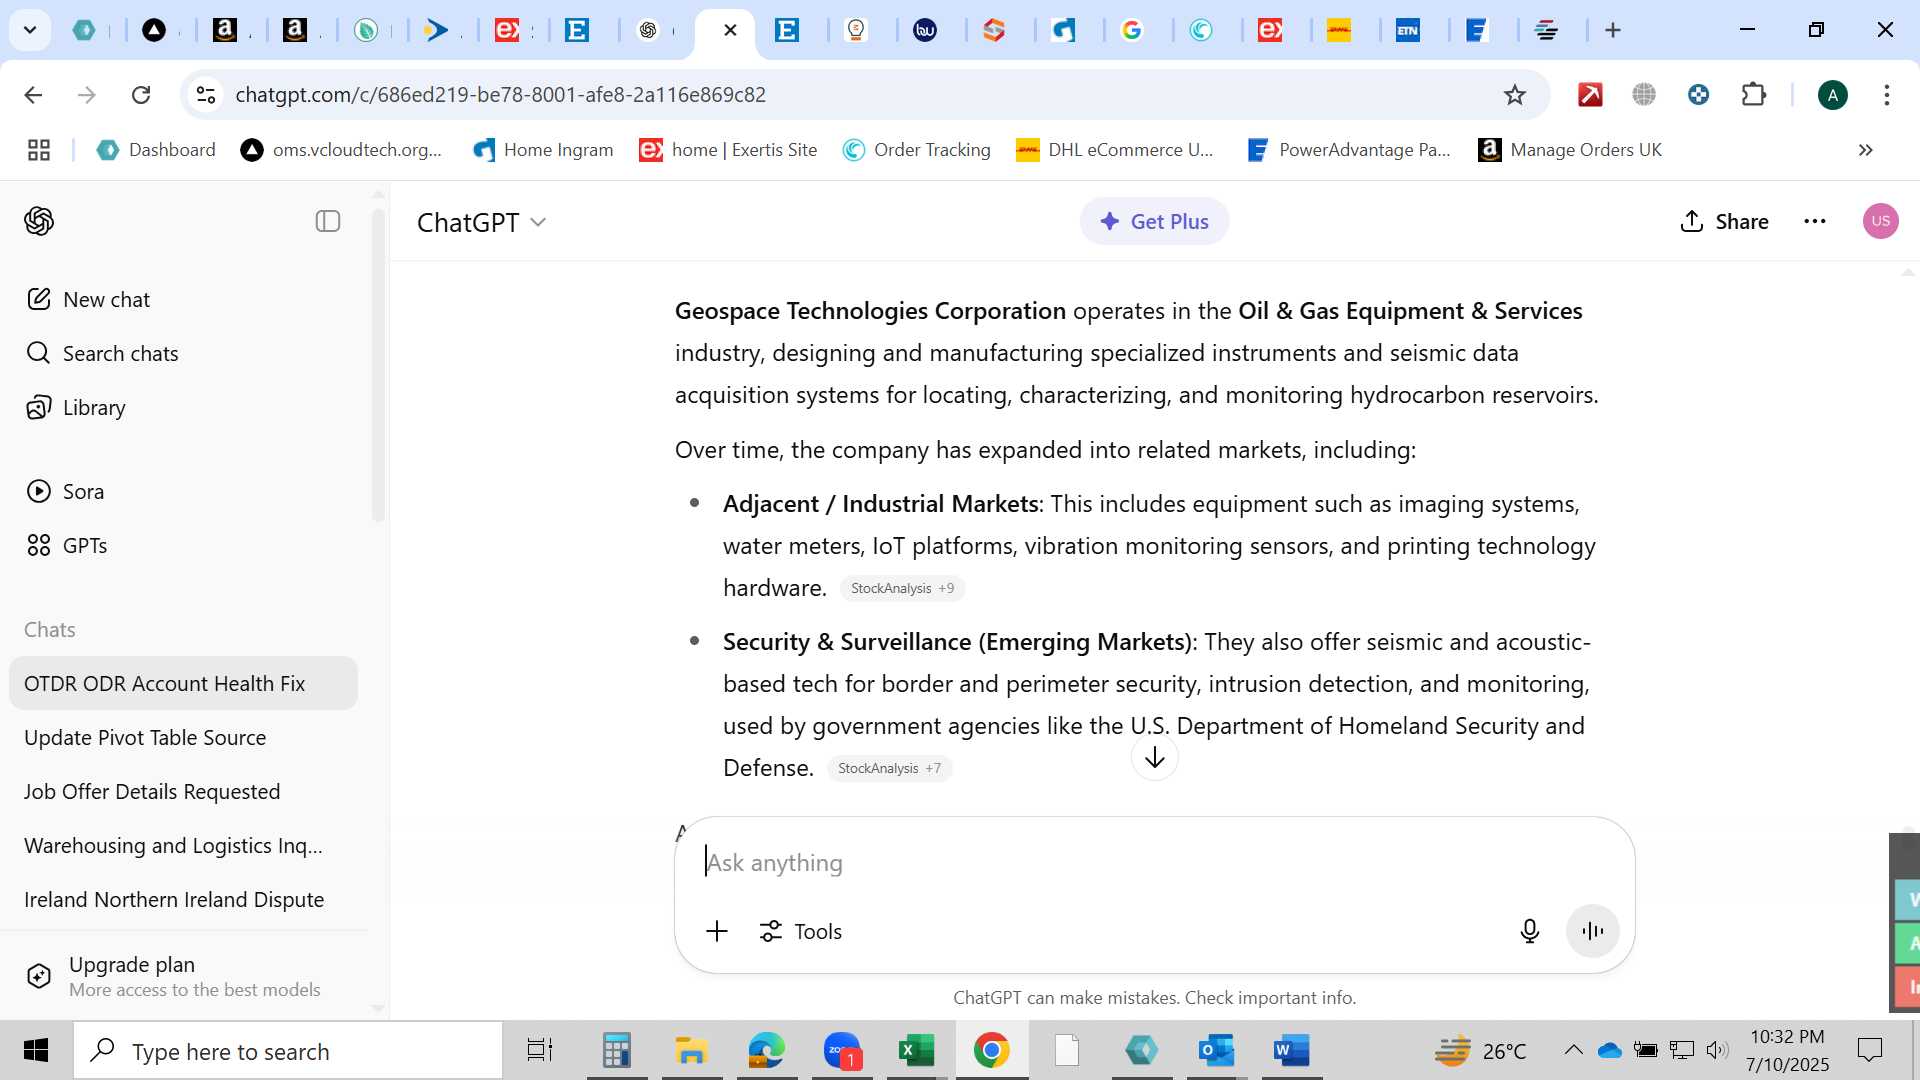Click the StockAnalysis +7 source chip
Viewport: 1920px width, 1080px height.
pyautogui.click(x=889, y=768)
